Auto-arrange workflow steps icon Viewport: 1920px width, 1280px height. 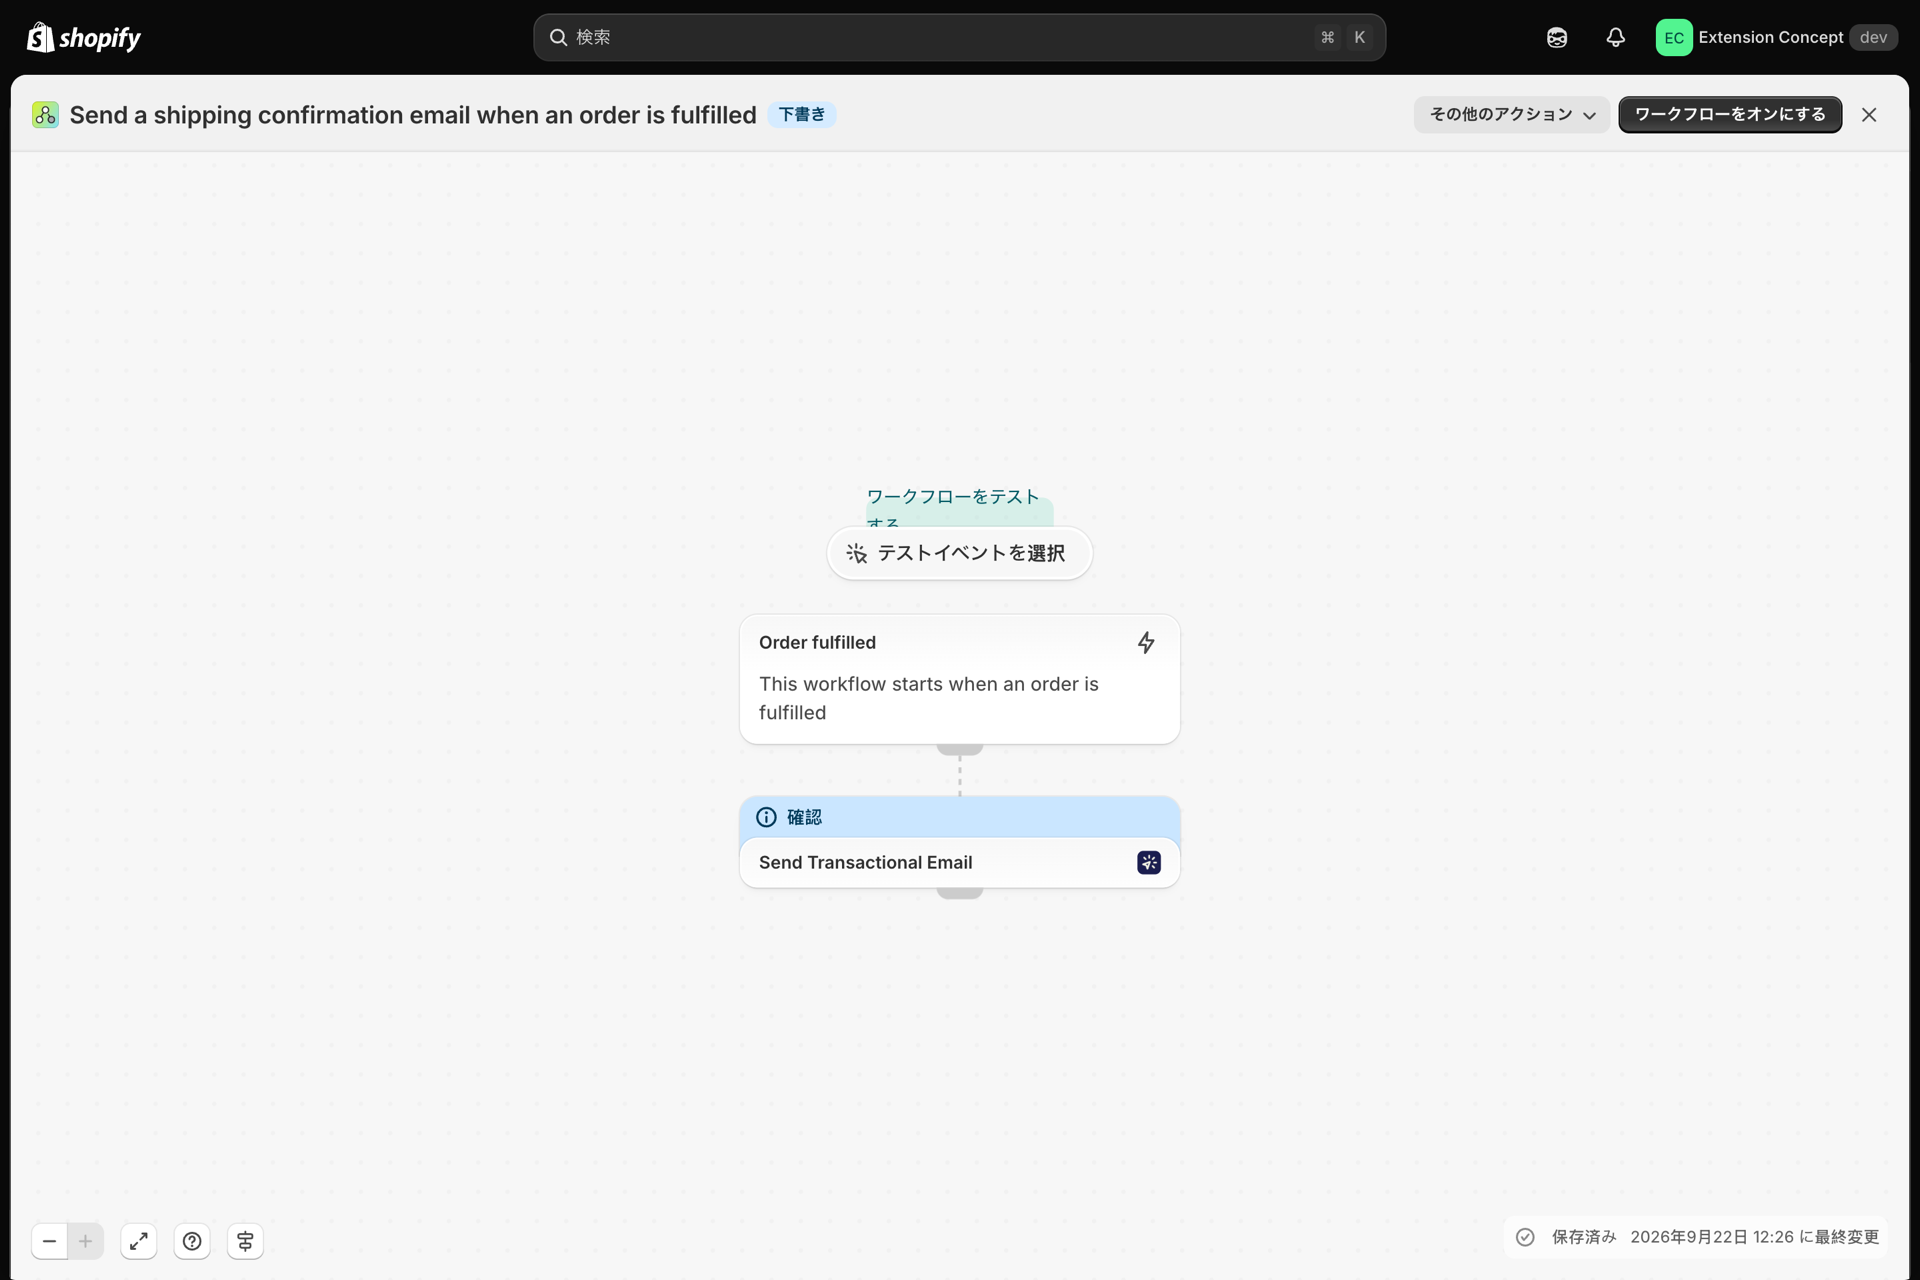pos(245,1241)
